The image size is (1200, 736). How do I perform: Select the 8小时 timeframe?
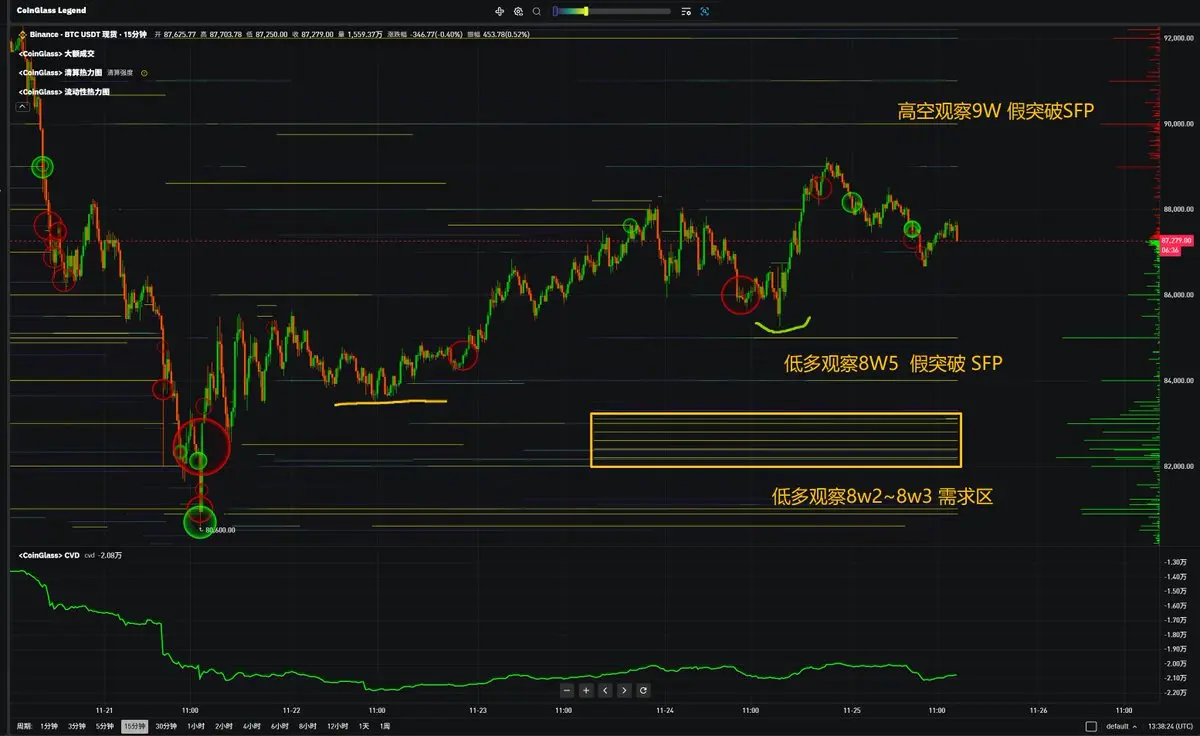click(x=308, y=726)
